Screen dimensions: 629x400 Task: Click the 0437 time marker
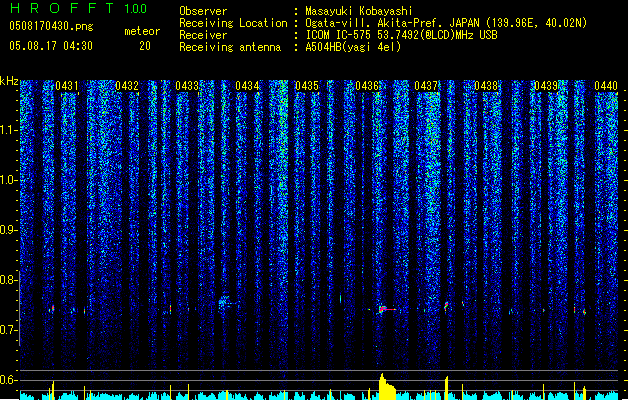click(426, 86)
